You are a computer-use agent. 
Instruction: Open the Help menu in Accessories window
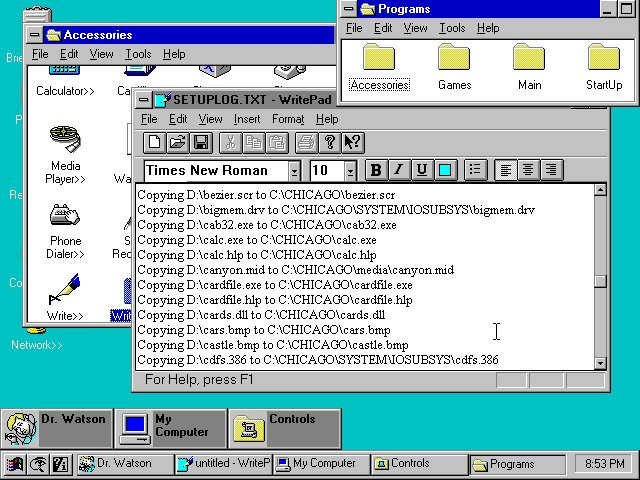174,54
